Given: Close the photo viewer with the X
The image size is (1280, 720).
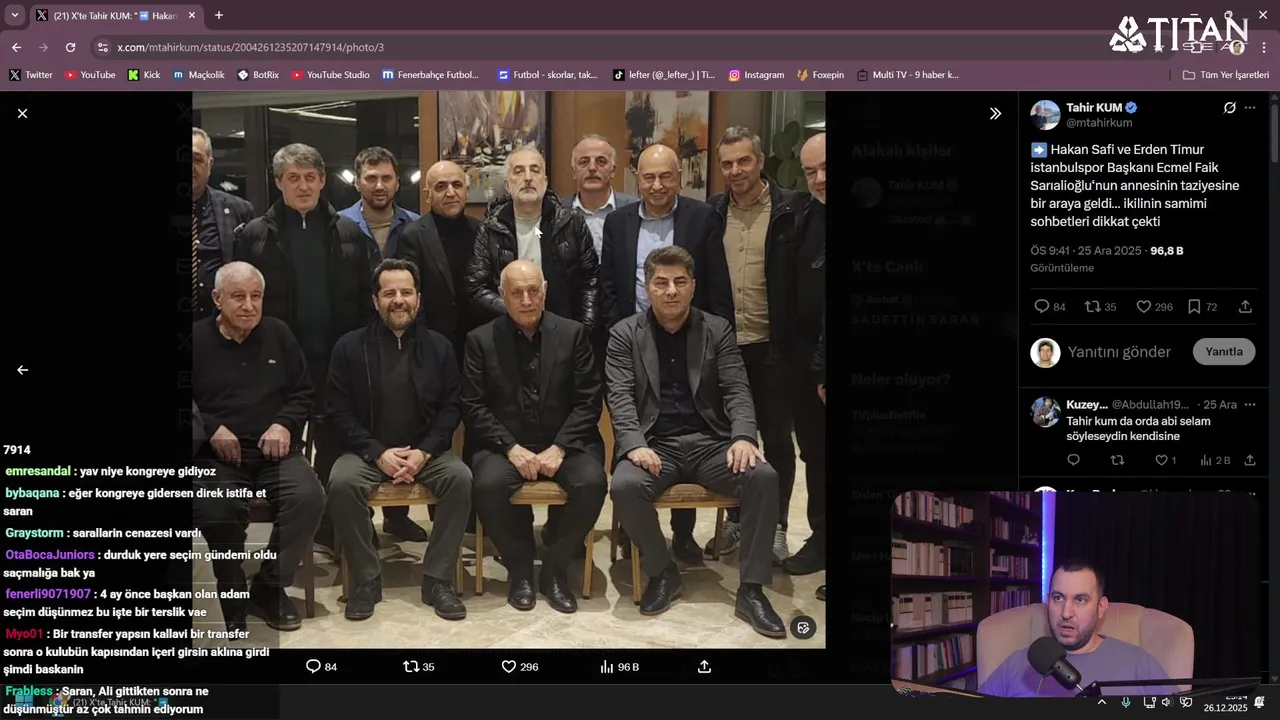Looking at the screenshot, I should point(22,113).
